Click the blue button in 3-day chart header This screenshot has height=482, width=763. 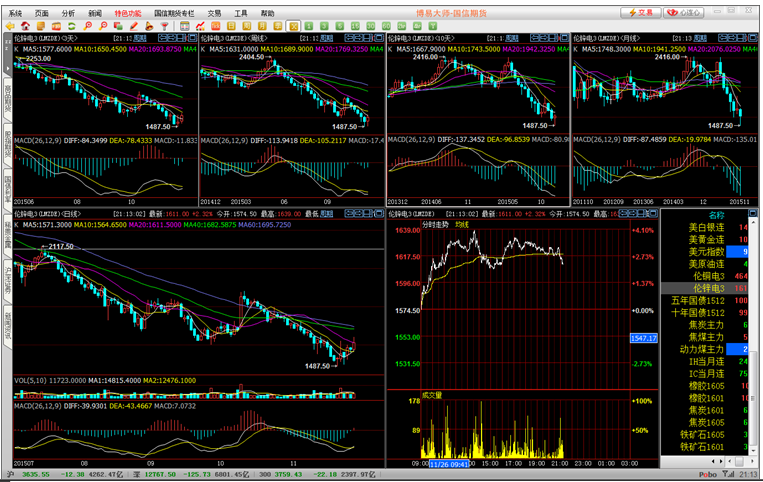click(140, 38)
